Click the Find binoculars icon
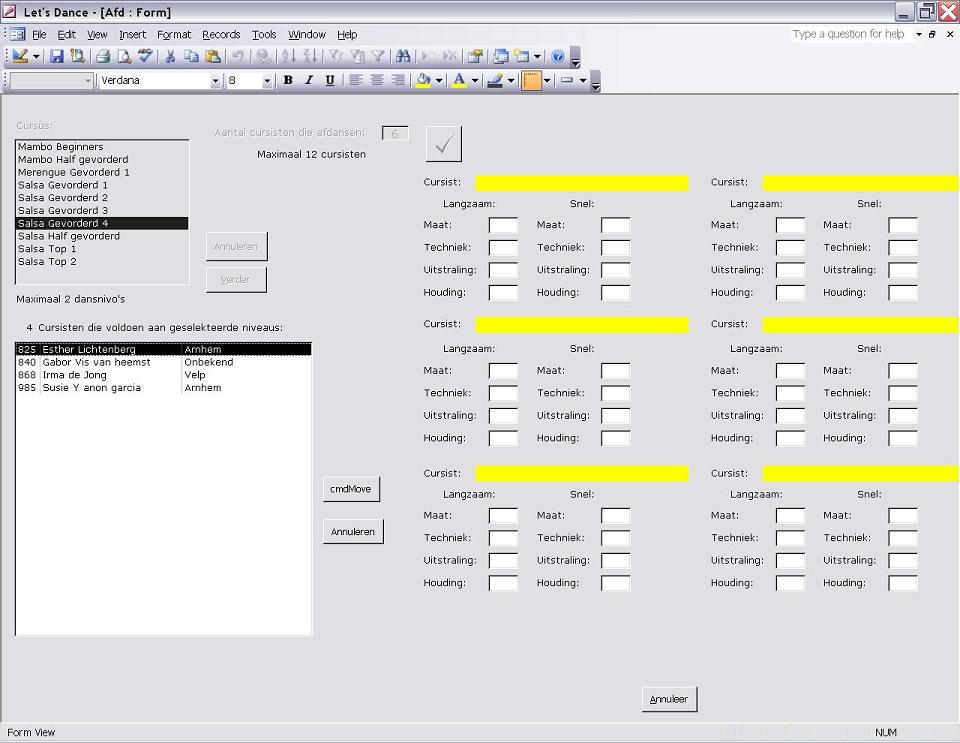The height and width of the screenshot is (743, 960). pyautogui.click(x=403, y=56)
